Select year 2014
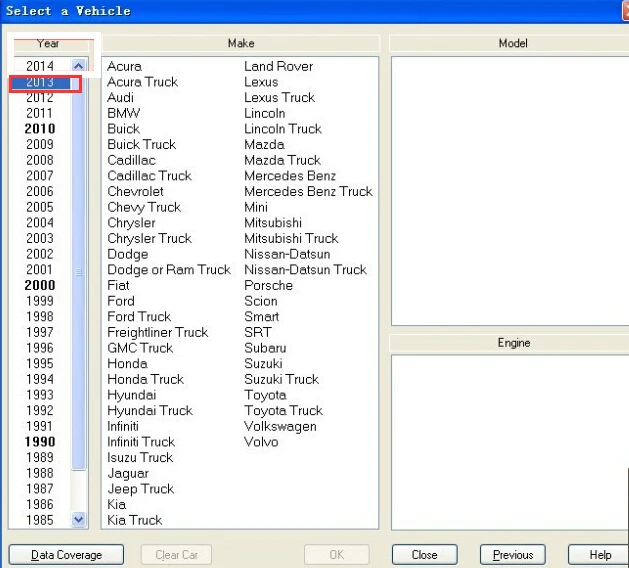The image size is (629, 568). point(40,66)
